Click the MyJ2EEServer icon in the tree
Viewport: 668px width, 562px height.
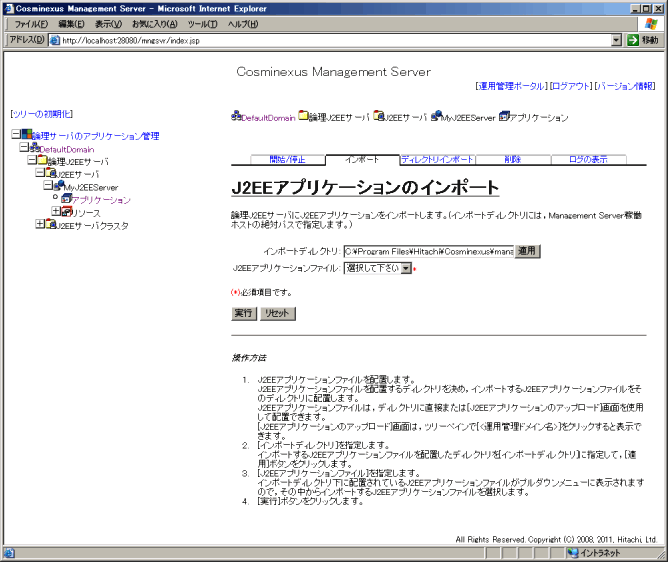tap(58, 187)
